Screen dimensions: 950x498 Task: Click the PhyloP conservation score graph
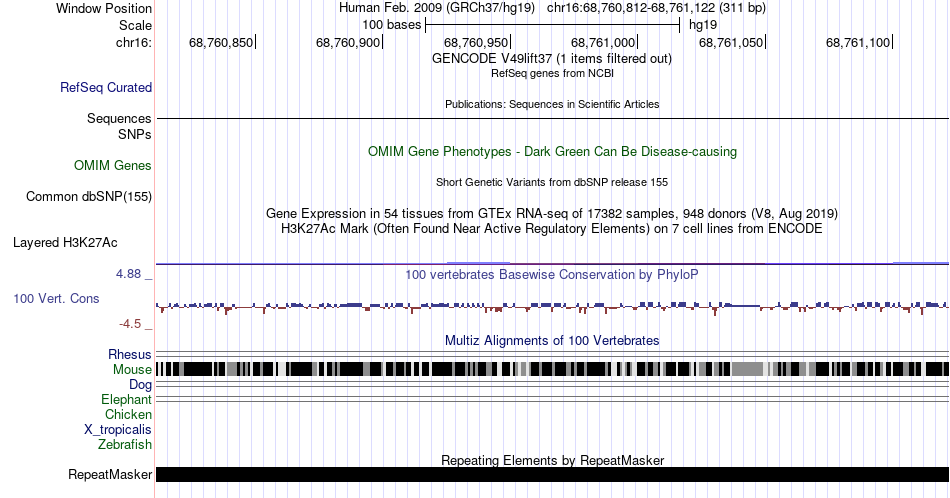click(x=552, y=307)
